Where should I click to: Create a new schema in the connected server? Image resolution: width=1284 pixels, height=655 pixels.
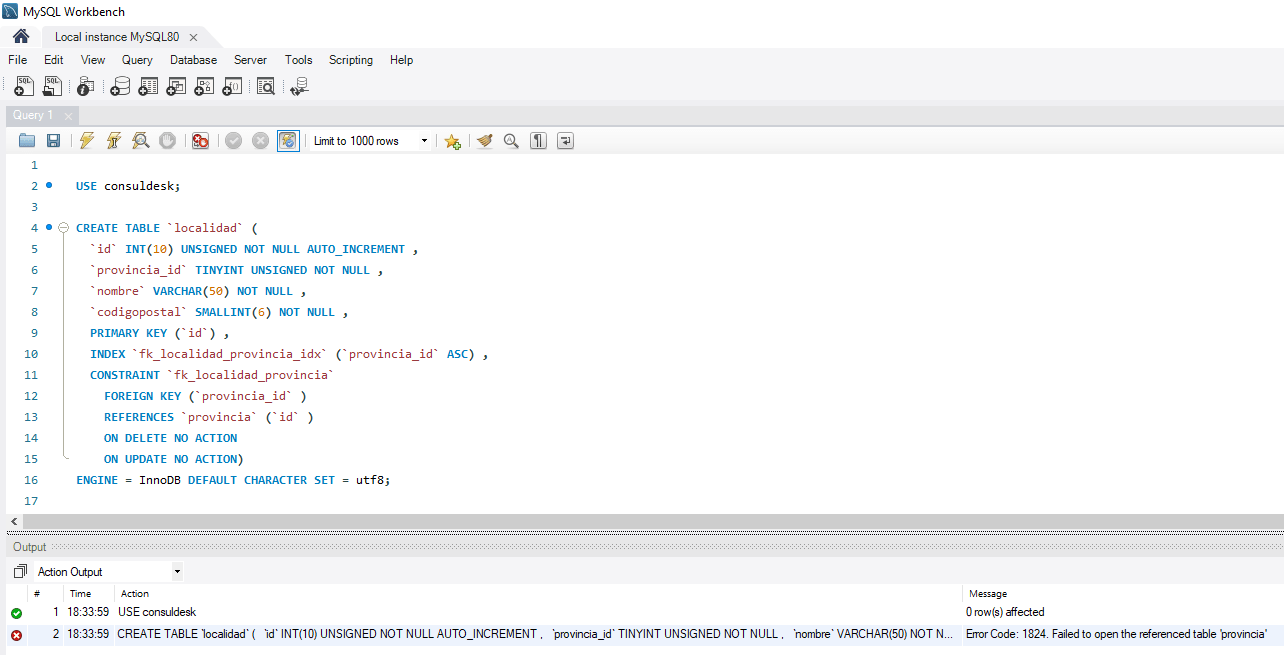pos(120,86)
